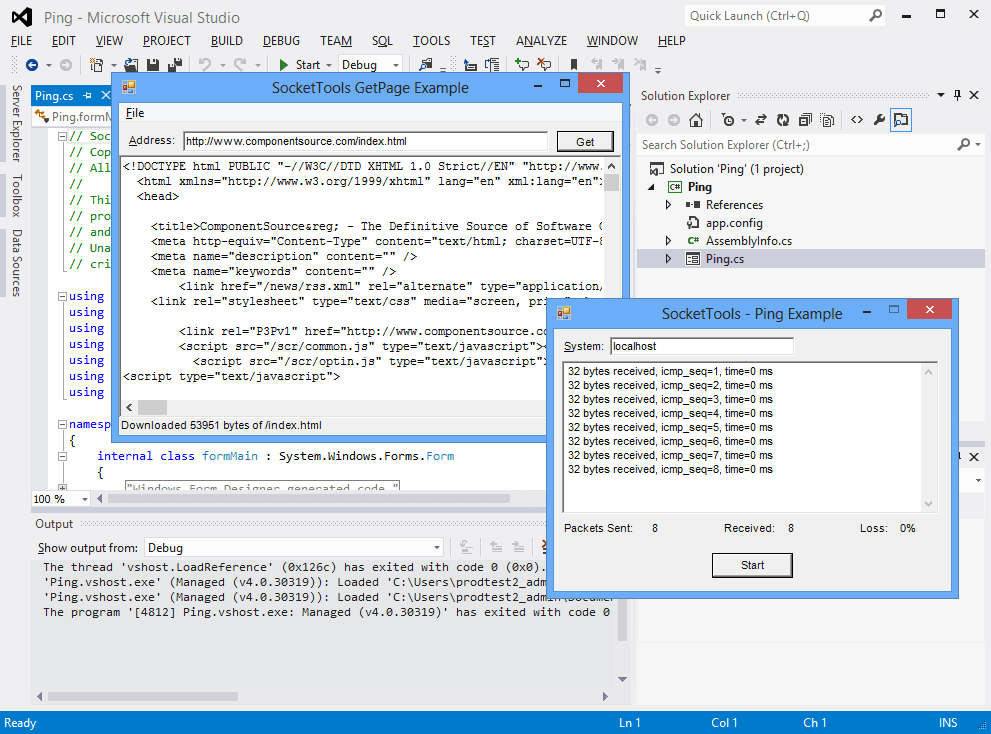Open the PROJECT menu
991x734 pixels.
(x=166, y=40)
